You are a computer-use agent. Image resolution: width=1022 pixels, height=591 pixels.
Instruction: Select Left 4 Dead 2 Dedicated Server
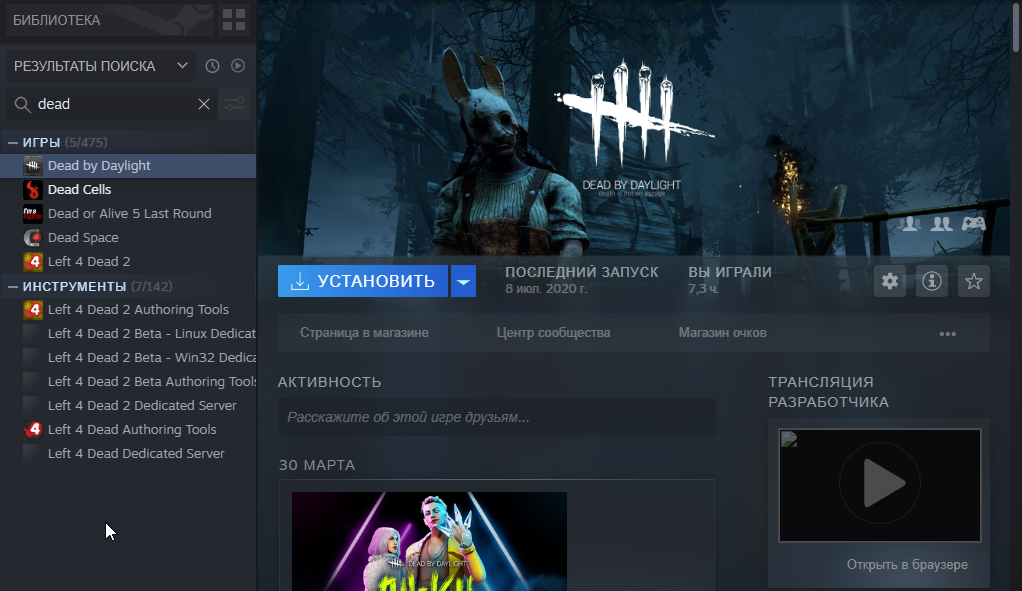[128, 405]
